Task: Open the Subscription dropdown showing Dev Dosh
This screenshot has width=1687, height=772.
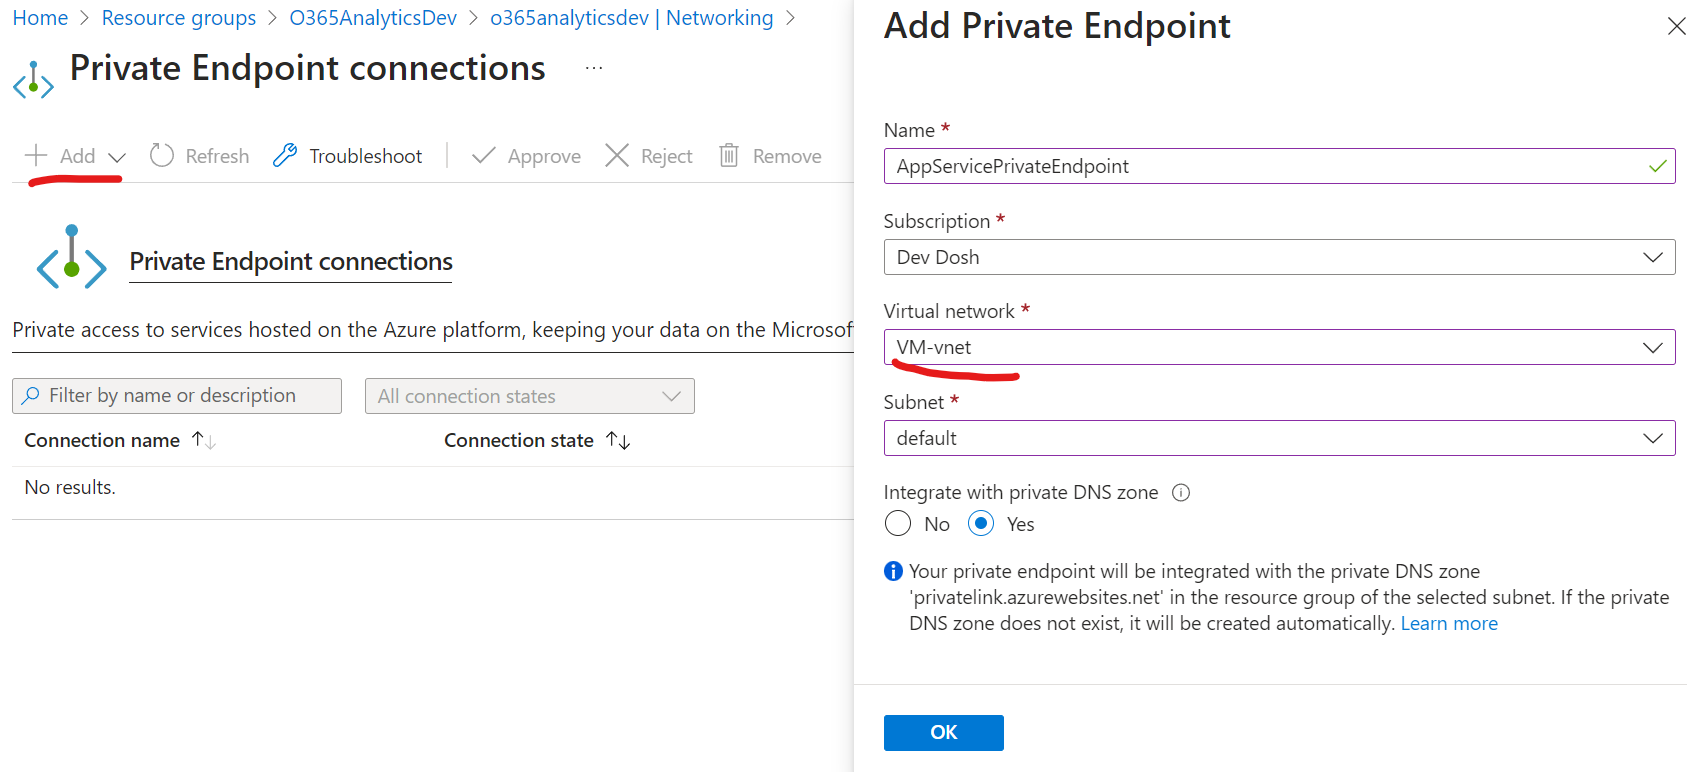Action: (x=1279, y=257)
